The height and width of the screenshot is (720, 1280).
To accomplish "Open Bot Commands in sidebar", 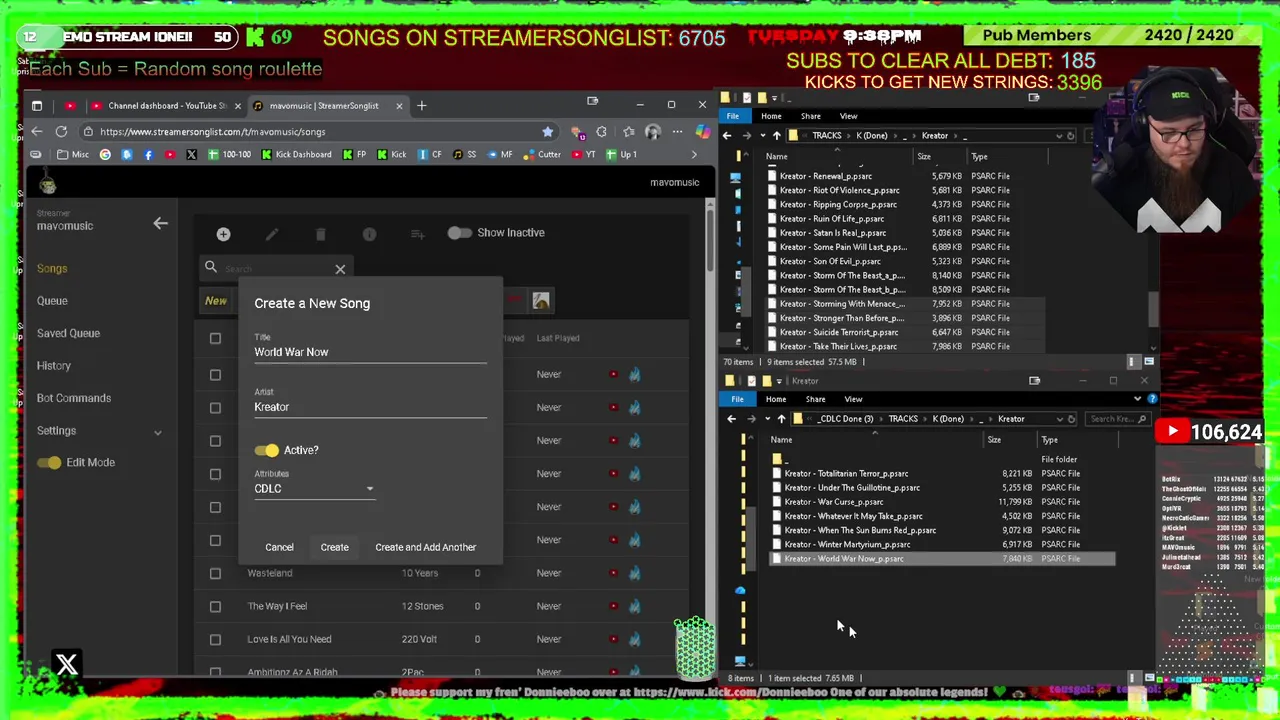I will [74, 398].
